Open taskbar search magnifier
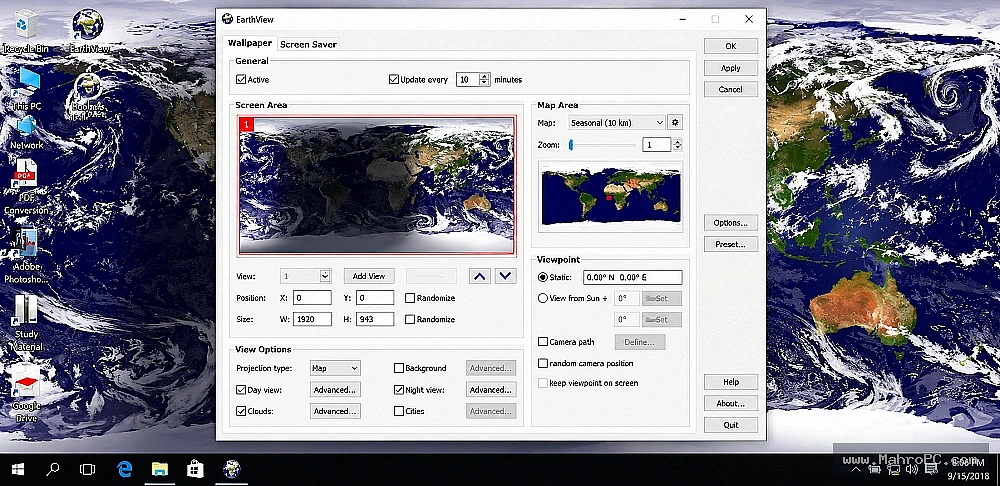Image resolution: width=1000 pixels, height=486 pixels. (x=53, y=470)
